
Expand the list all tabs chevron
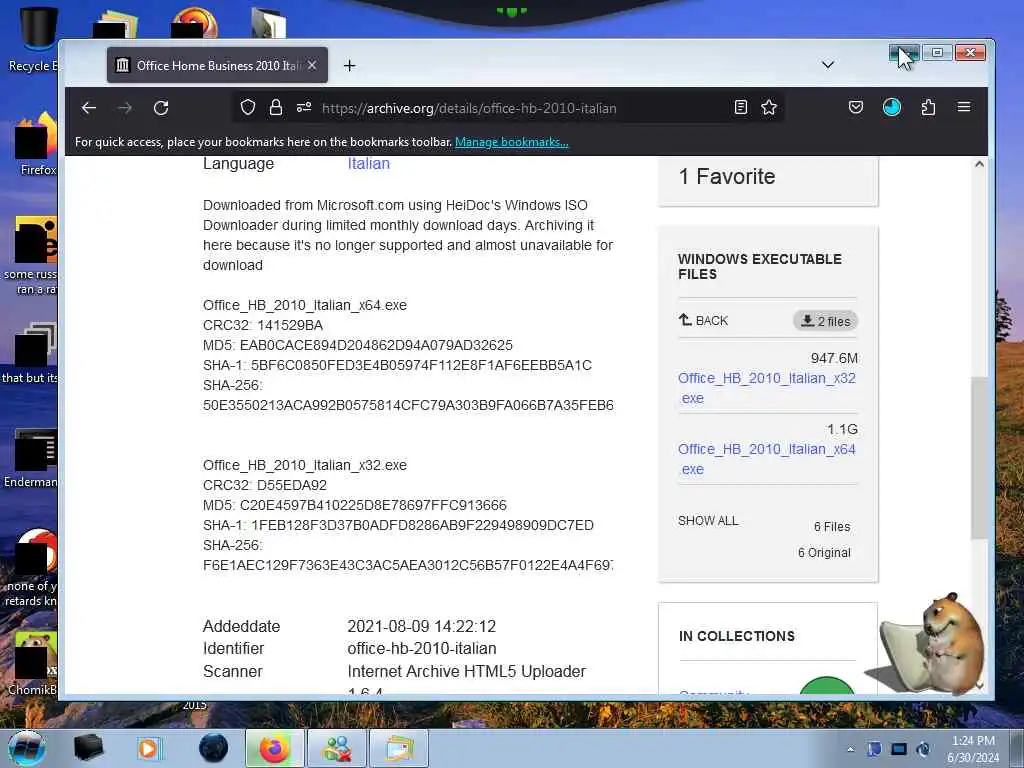pyautogui.click(x=827, y=65)
